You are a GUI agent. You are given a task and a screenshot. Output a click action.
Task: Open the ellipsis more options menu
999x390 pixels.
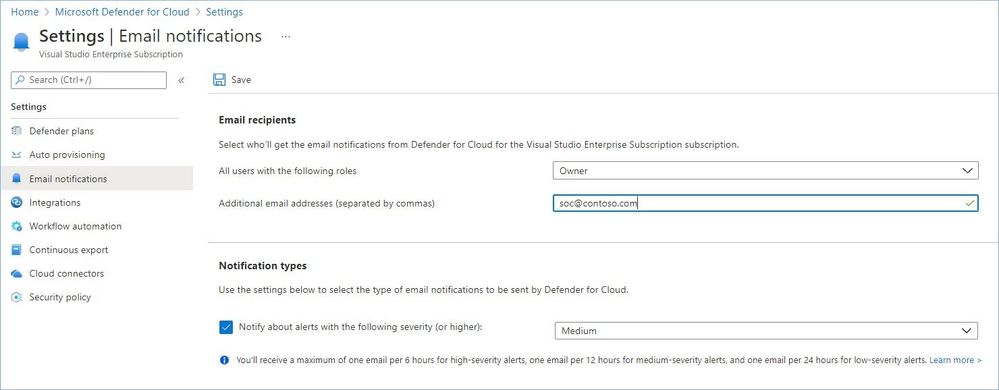point(286,36)
